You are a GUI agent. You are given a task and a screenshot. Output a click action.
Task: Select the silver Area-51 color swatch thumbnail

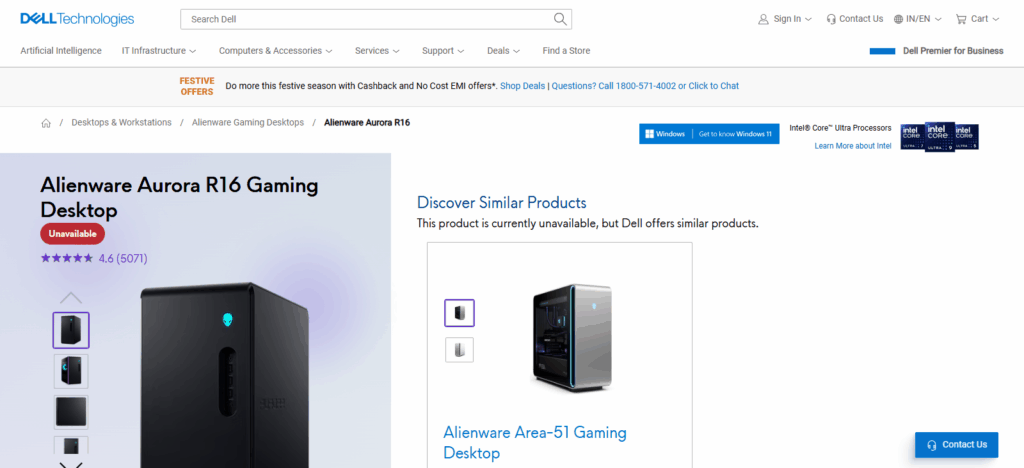click(460, 350)
